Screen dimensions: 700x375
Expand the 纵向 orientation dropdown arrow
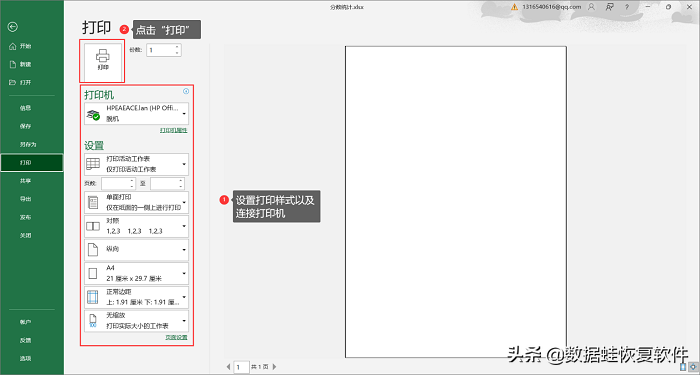pos(184,250)
